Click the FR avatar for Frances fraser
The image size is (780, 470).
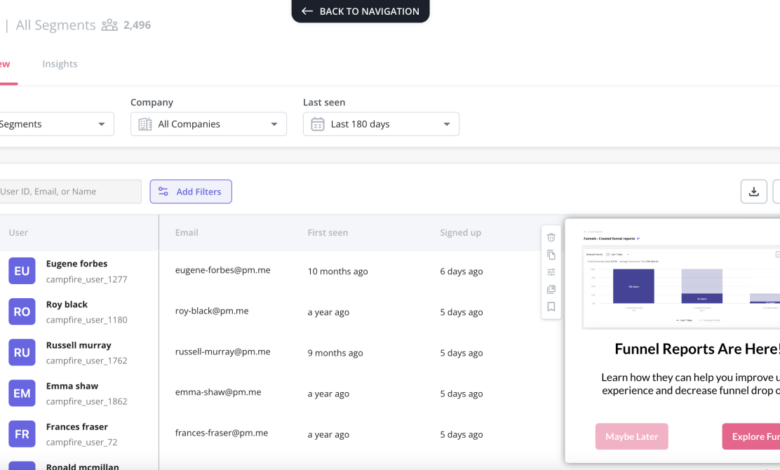22,434
